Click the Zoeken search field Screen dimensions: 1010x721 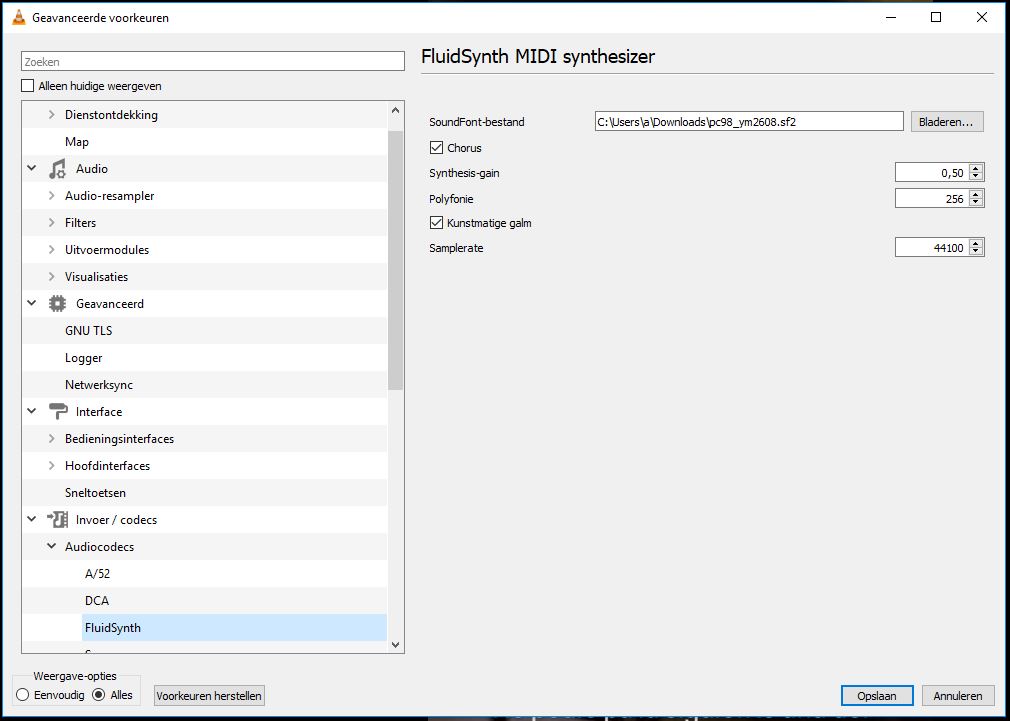tap(213, 62)
